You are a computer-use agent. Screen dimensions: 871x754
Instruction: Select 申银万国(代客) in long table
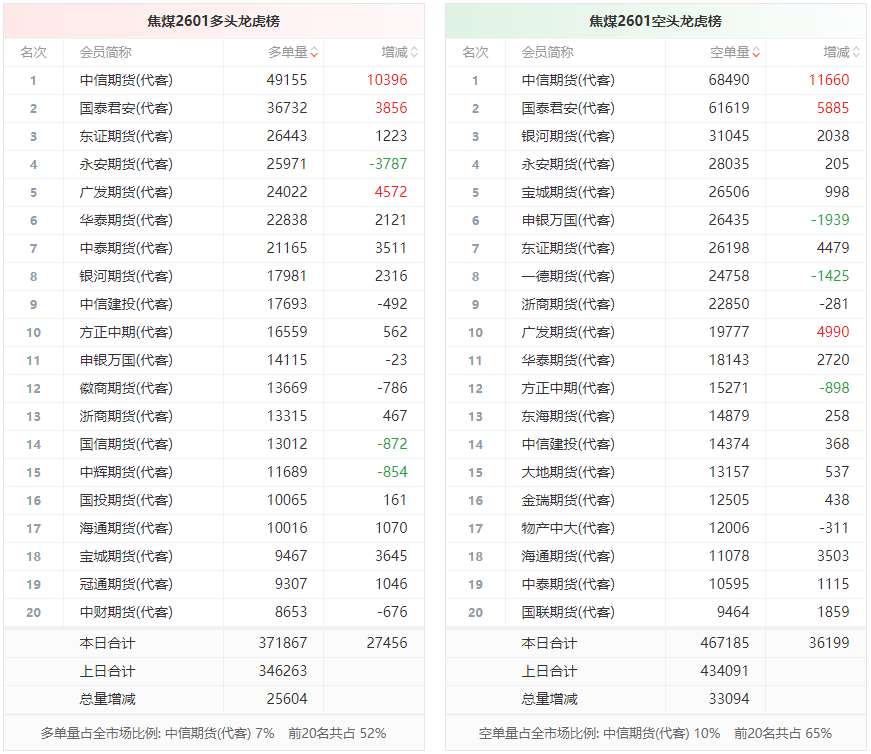click(x=126, y=360)
